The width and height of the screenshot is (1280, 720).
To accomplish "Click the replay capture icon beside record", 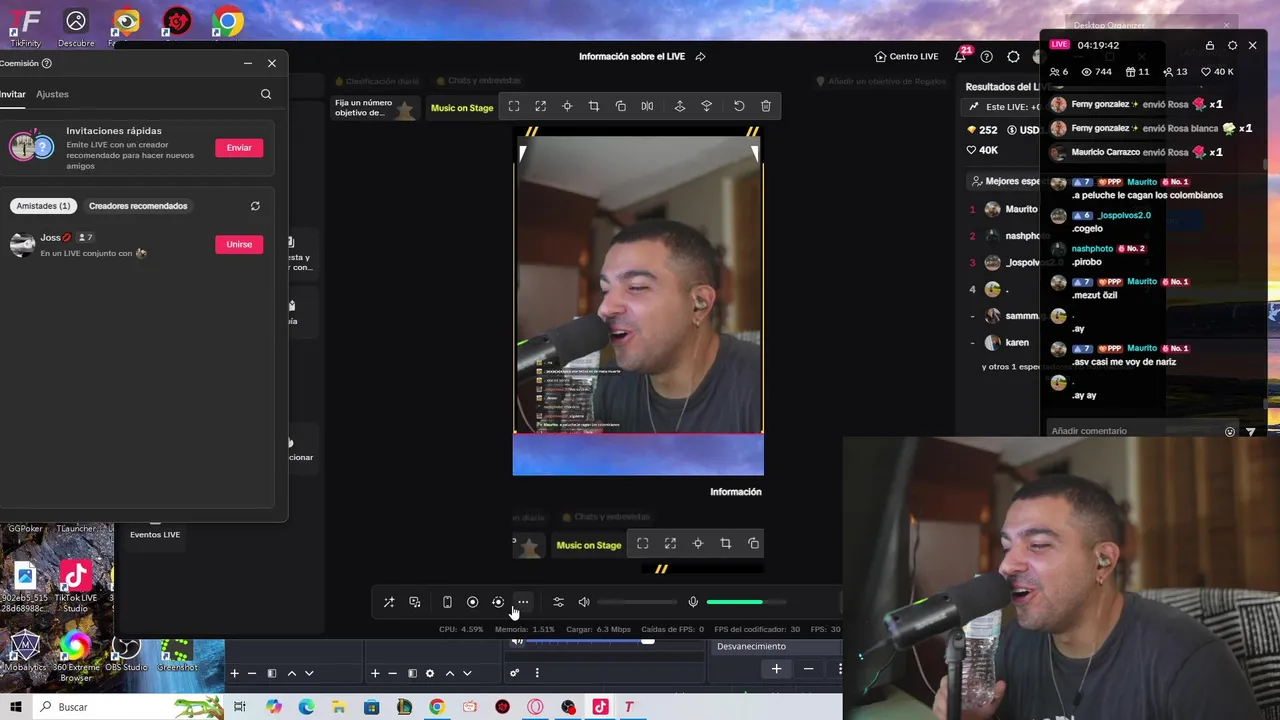I will (x=498, y=602).
